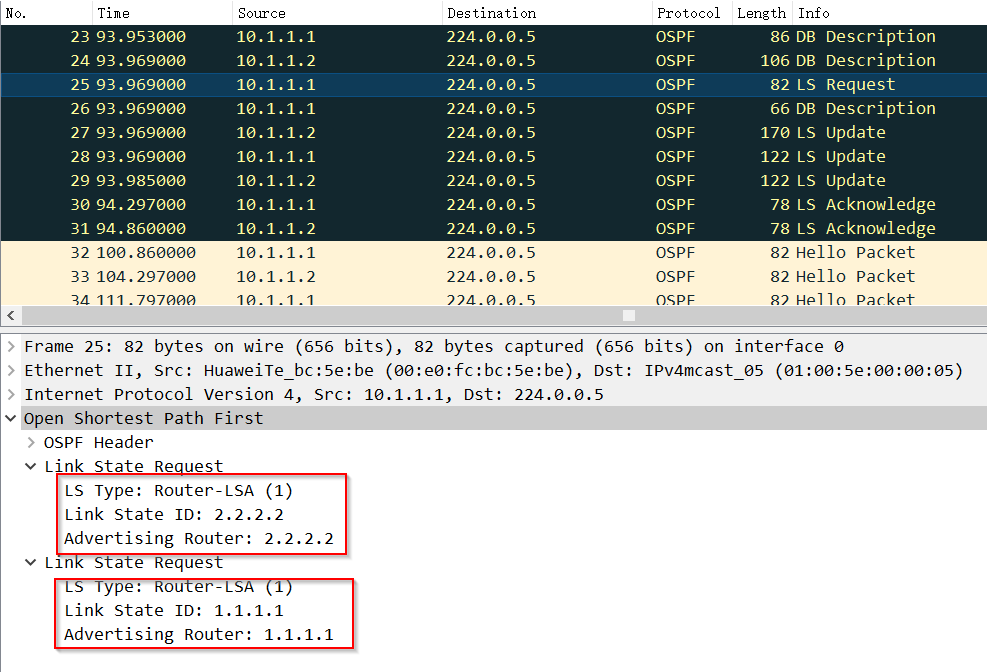Sort packets by the No. column header
The width and height of the screenshot is (988, 672).
47,13
